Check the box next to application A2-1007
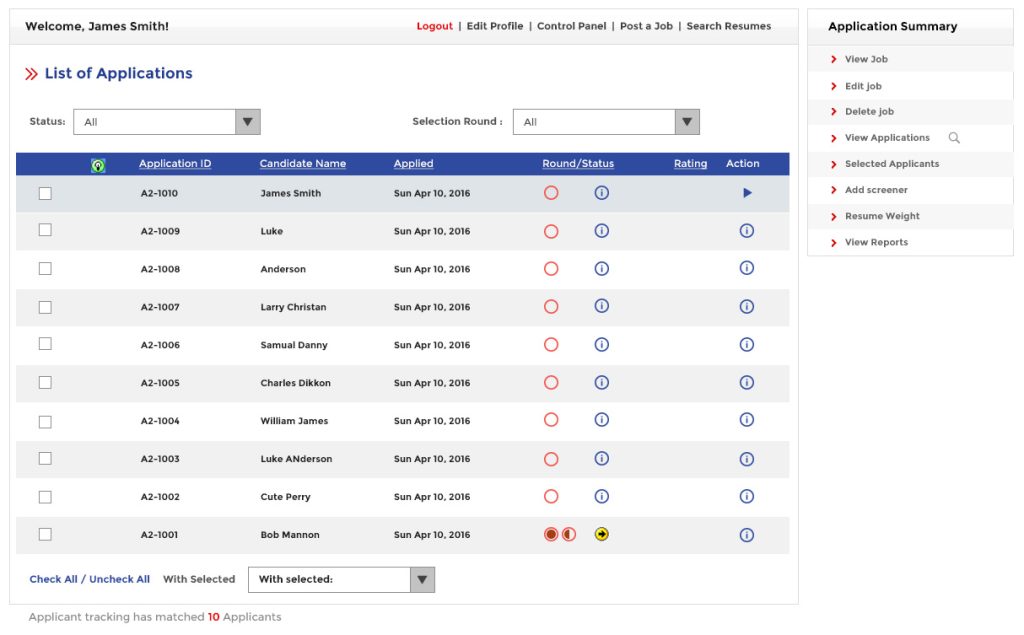Screen dimensions: 1024x635 [x=44, y=306]
